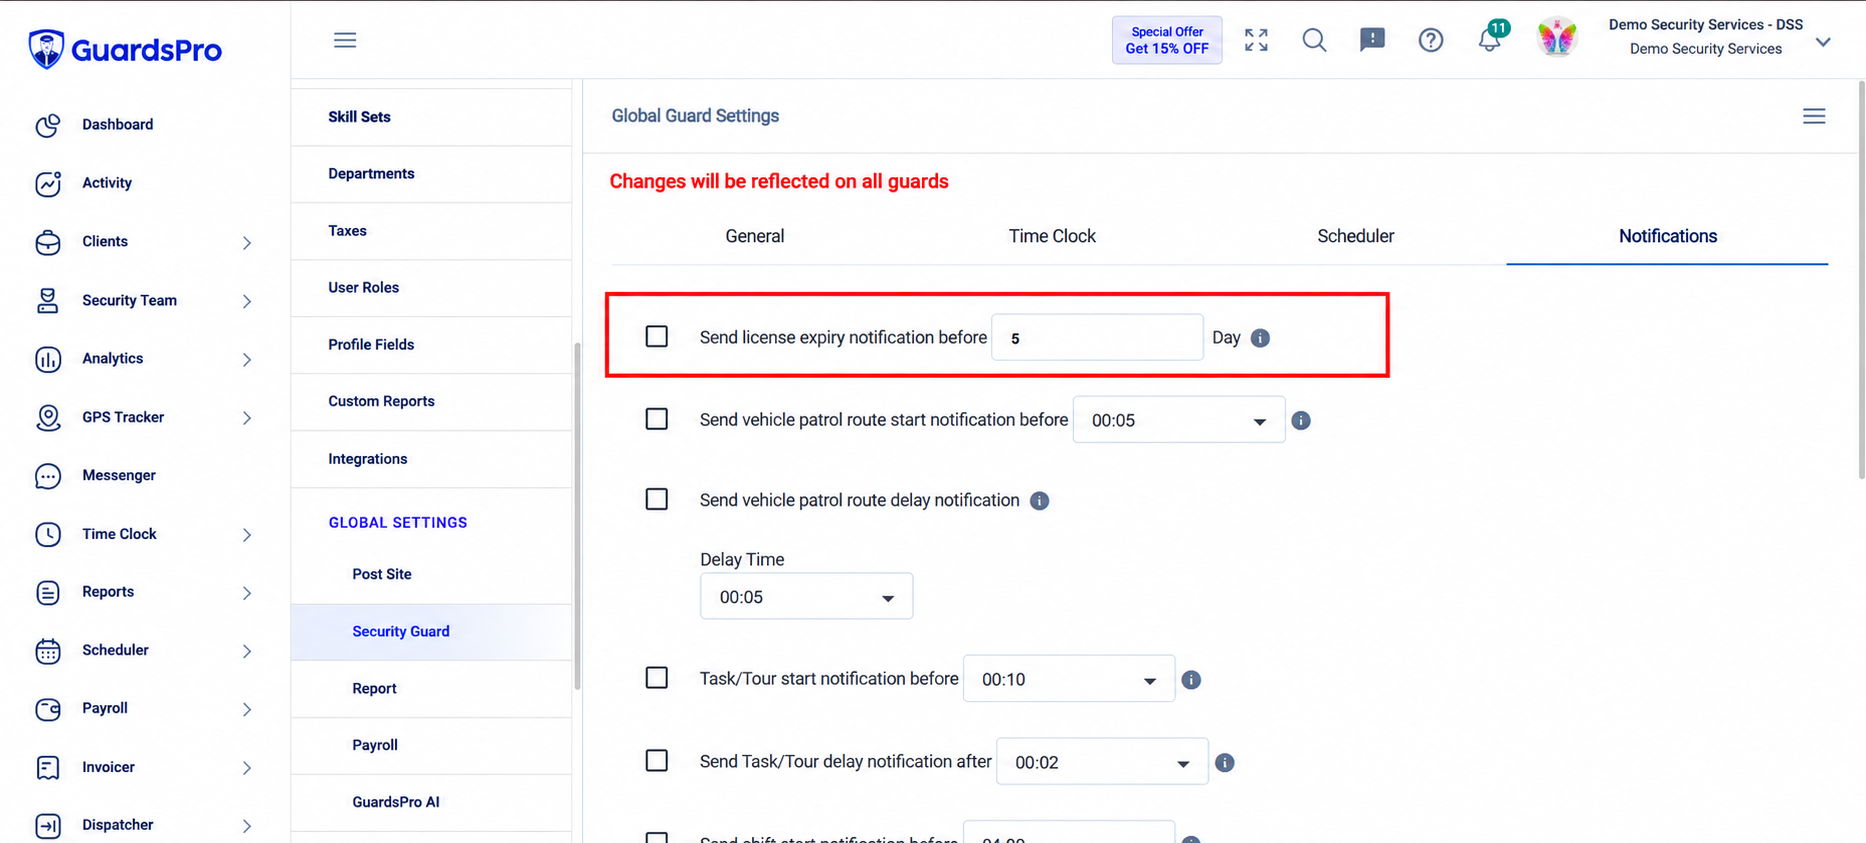This screenshot has height=843, width=1866.
Task: Enable vehicle patrol route start notification checkbox
Action: click(657, 419)
